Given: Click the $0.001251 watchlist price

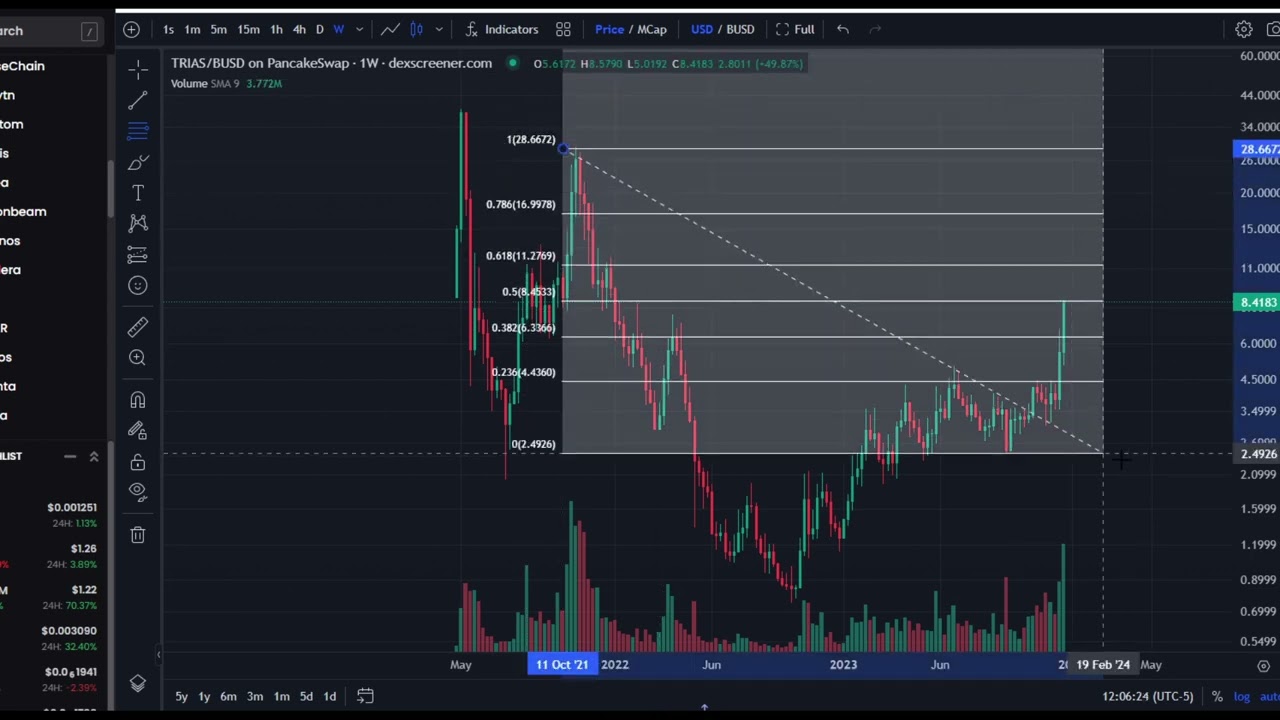Looking at the screenshot, I should coord(72,508).
